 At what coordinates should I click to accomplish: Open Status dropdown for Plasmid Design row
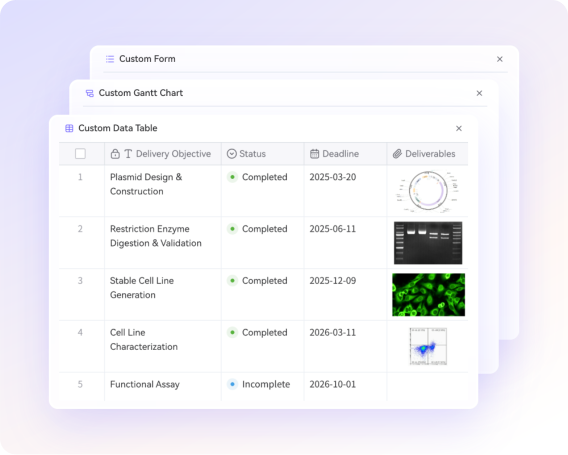[x=258, y=177]
